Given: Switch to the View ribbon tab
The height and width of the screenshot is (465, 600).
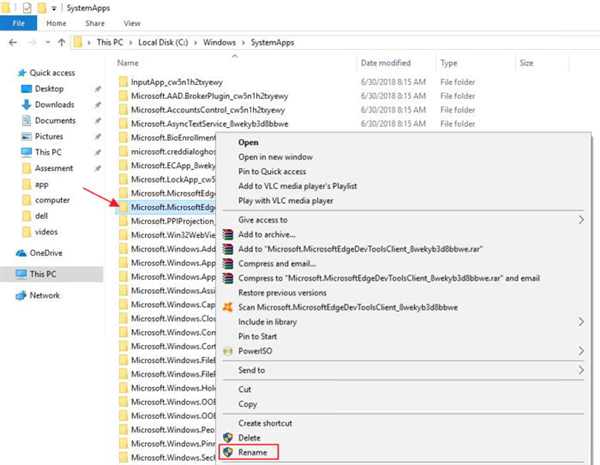Looking at the screenshot, I should pyautogui.click(x=132, y=23).
